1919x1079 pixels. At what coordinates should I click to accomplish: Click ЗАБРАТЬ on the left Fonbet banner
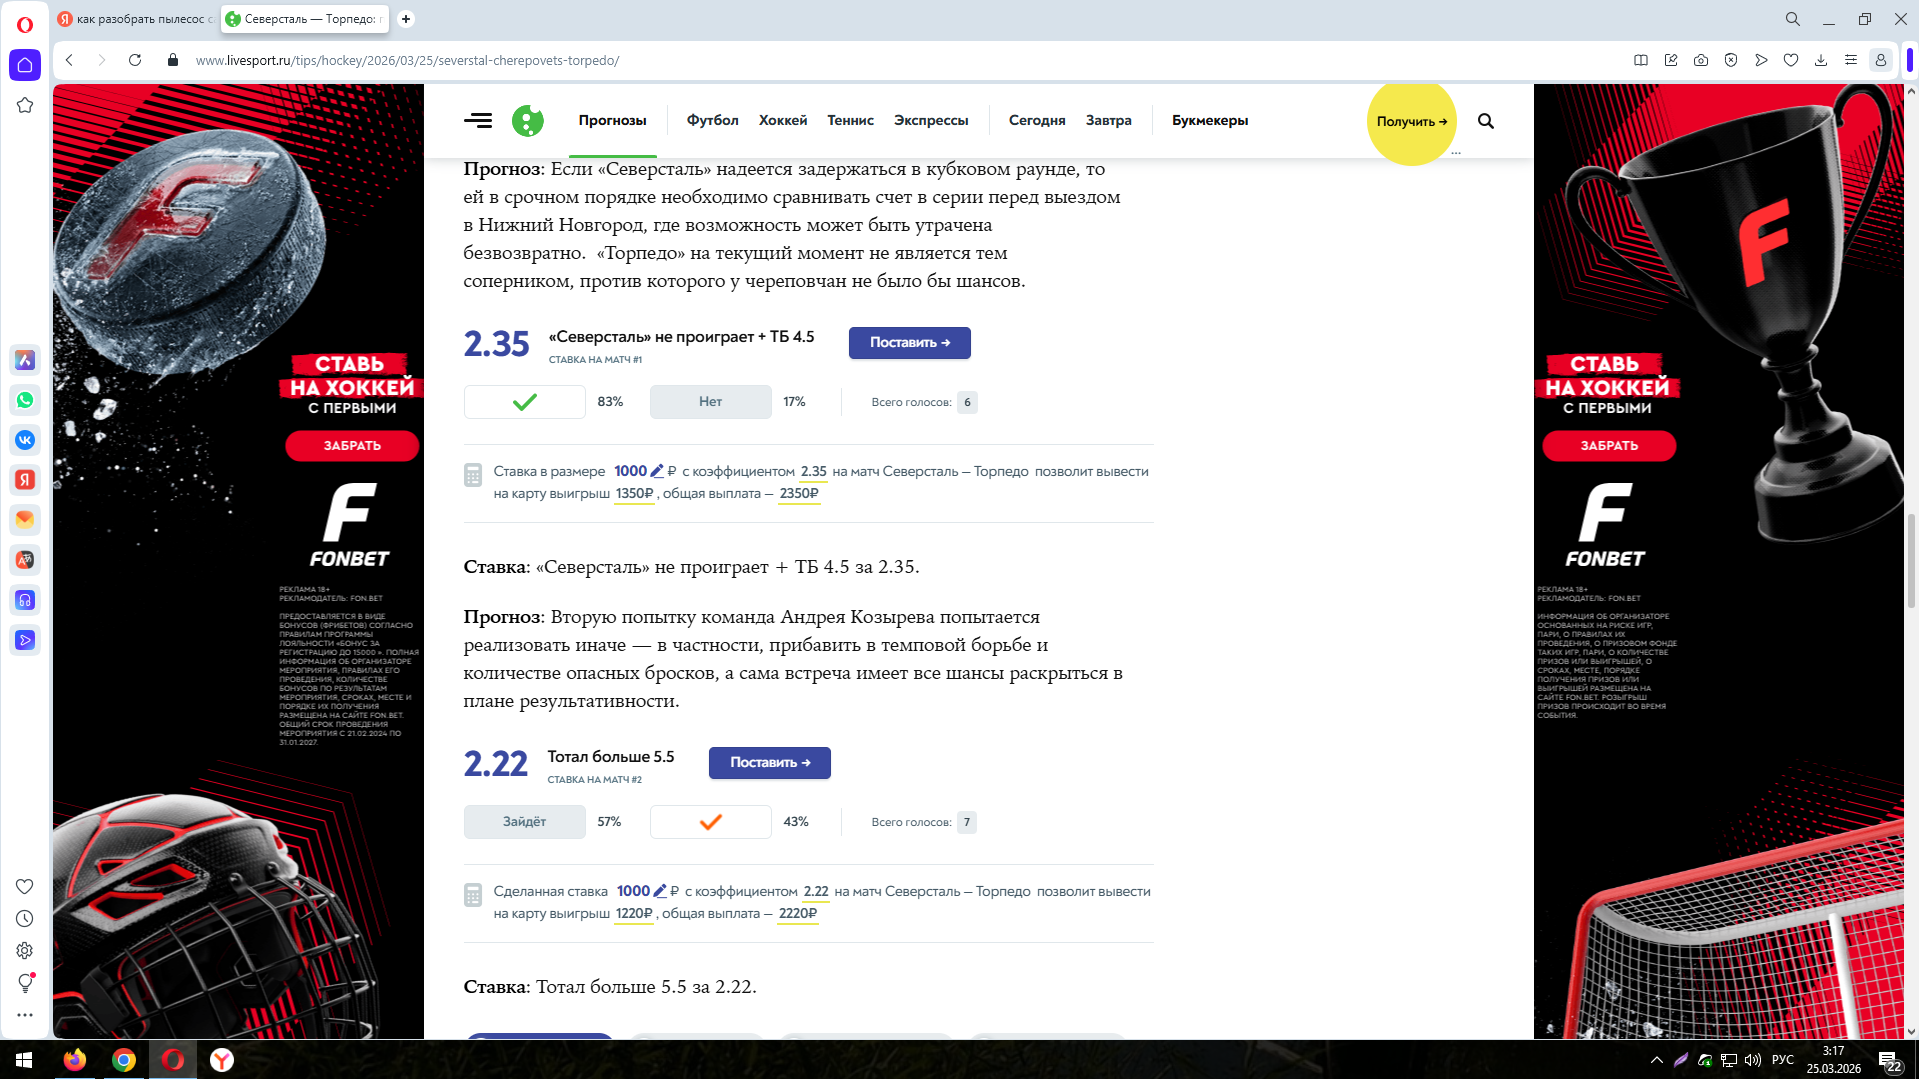[x=352, y=446]
